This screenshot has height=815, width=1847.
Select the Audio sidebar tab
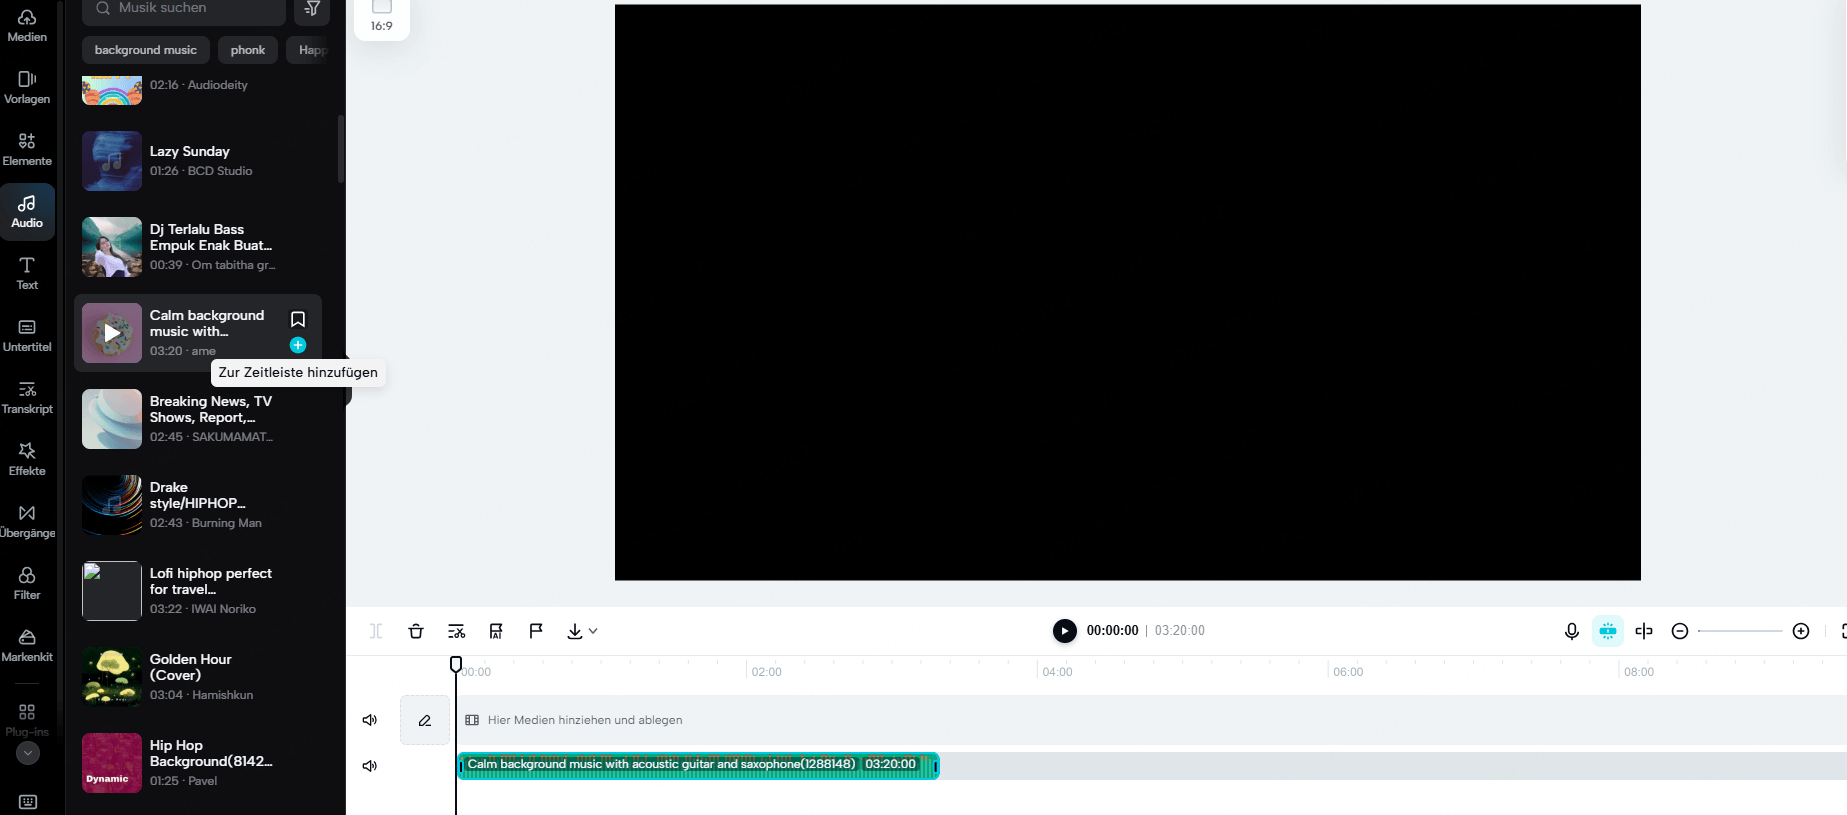pyautogui.click(x=27, y=212)
